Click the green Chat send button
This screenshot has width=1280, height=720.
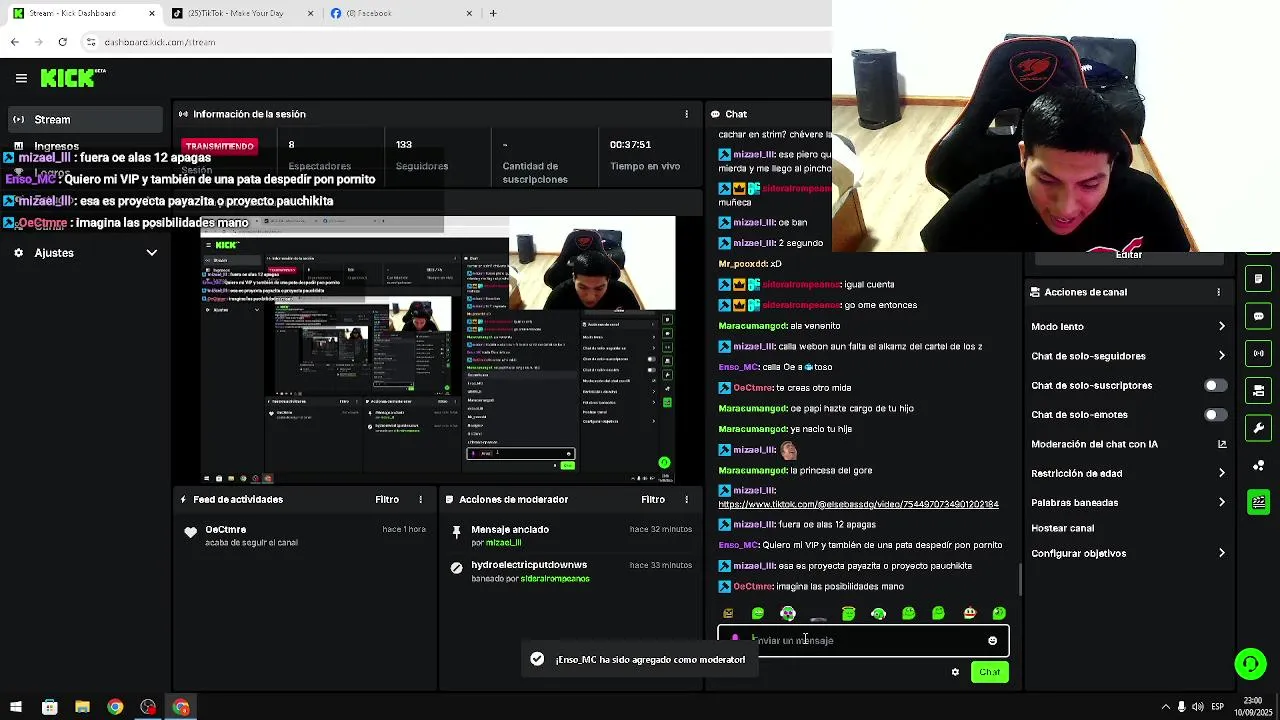click(x=989, y=672)
